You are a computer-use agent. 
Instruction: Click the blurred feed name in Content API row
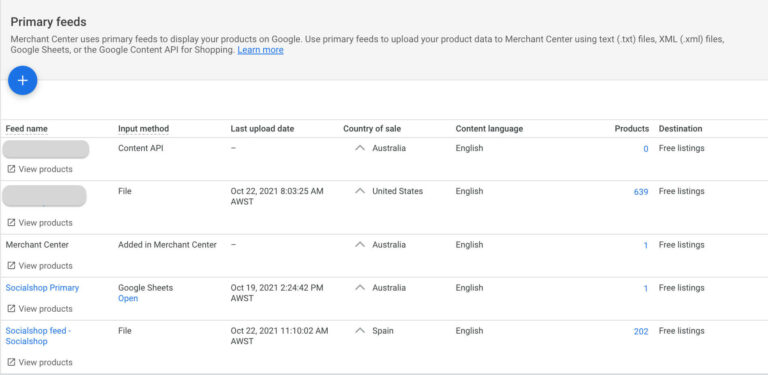coord(46,149)
